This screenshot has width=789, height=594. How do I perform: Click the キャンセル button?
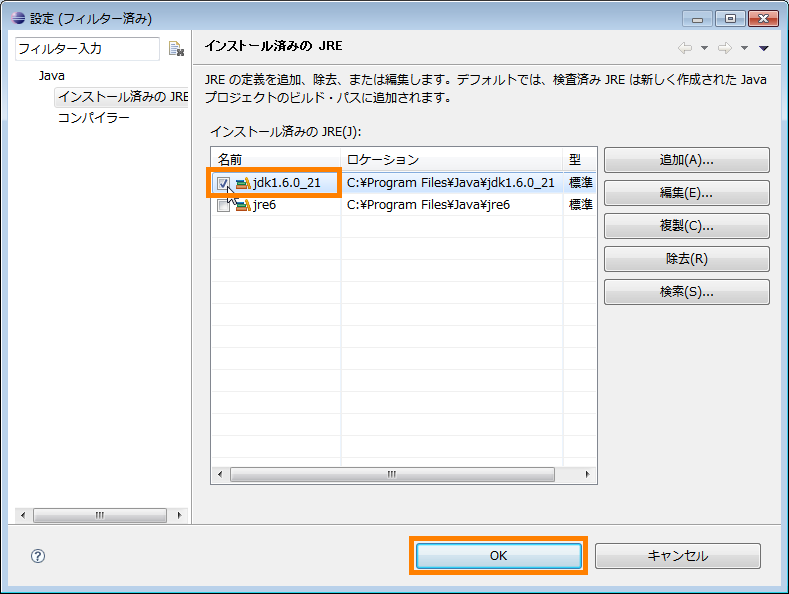click(678, 556)
